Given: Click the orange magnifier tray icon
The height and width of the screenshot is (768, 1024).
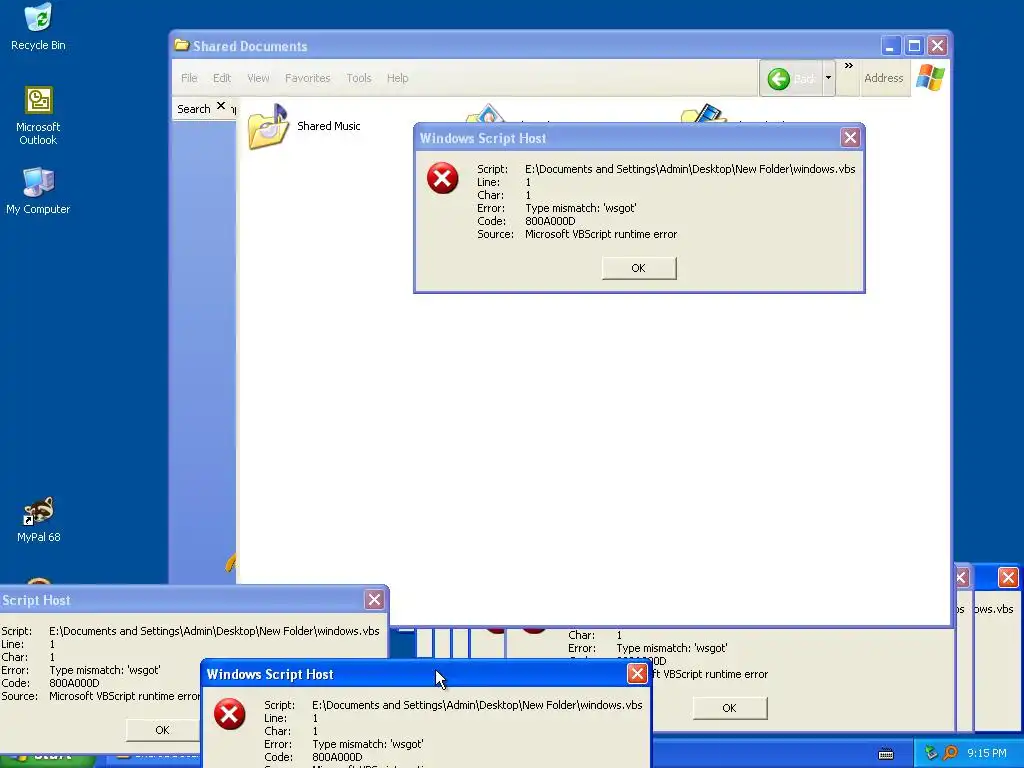Looking at the screenshot, I should coord(950,753).
